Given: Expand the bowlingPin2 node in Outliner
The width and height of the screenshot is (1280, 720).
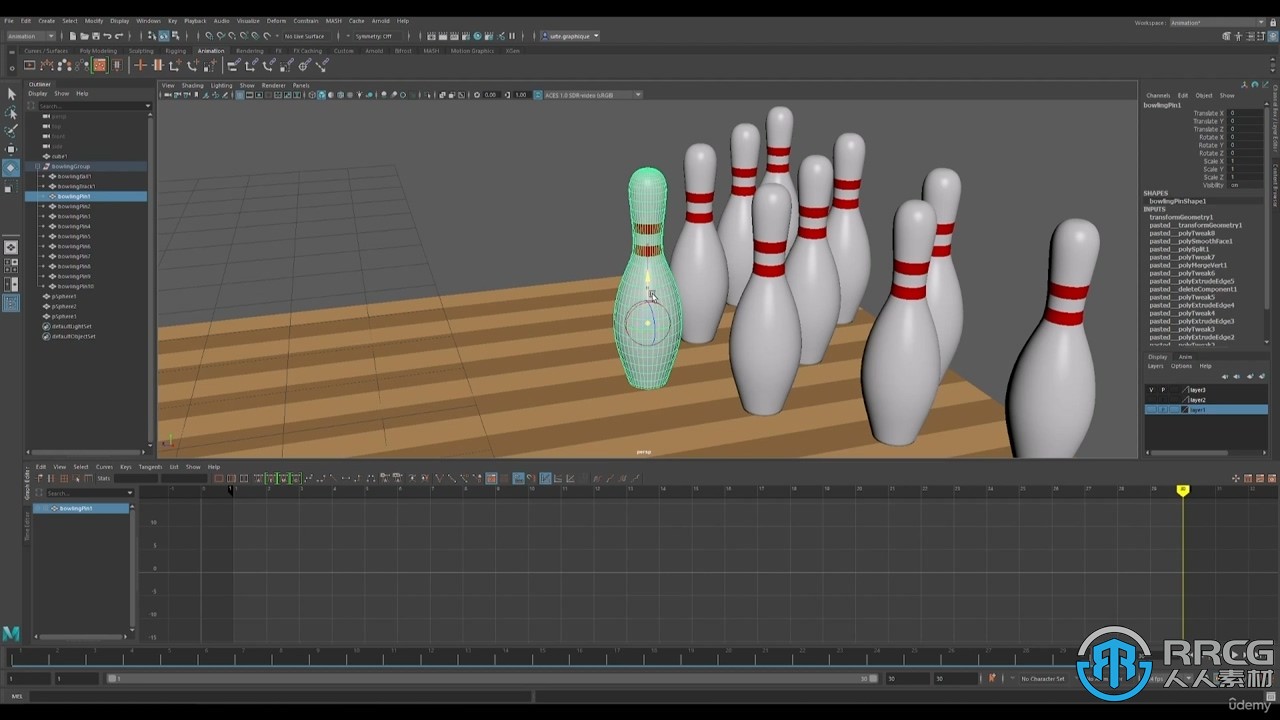Looking at the screenshot, I should [43, 206].
